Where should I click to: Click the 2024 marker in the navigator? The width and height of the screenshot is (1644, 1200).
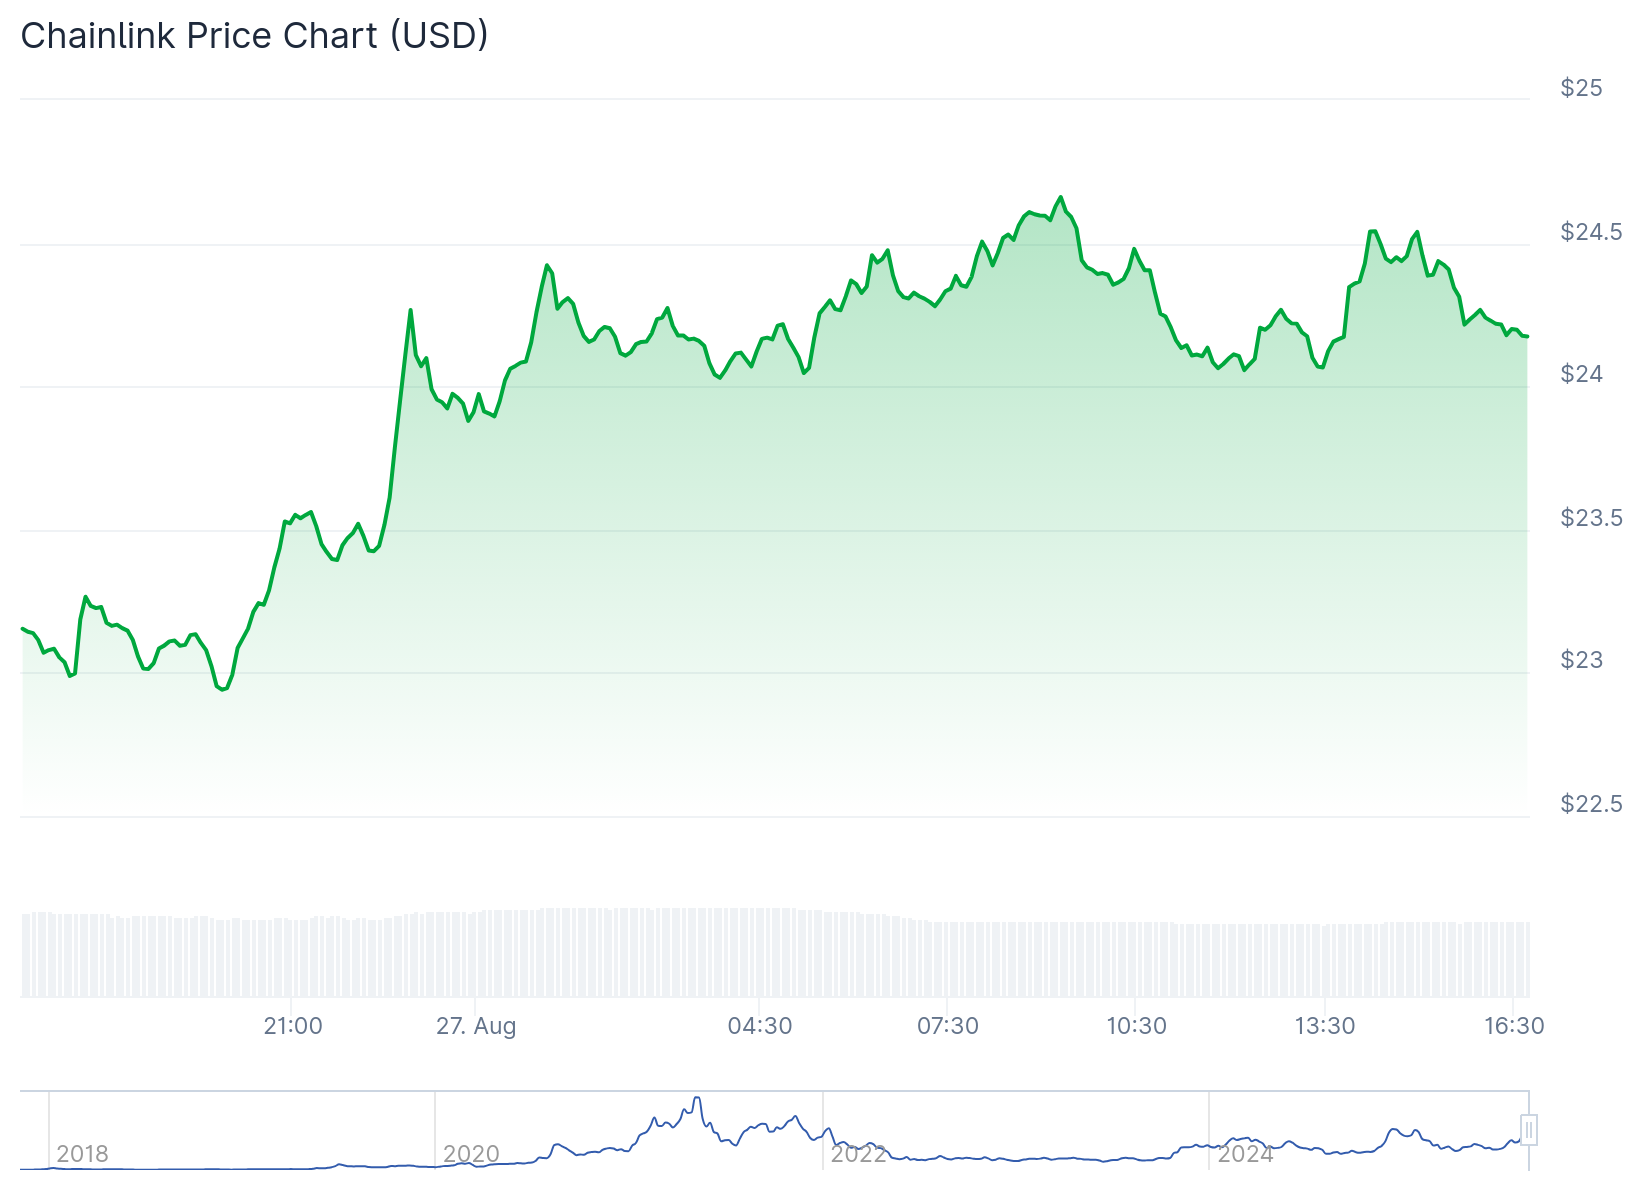pos(1245,1154)
